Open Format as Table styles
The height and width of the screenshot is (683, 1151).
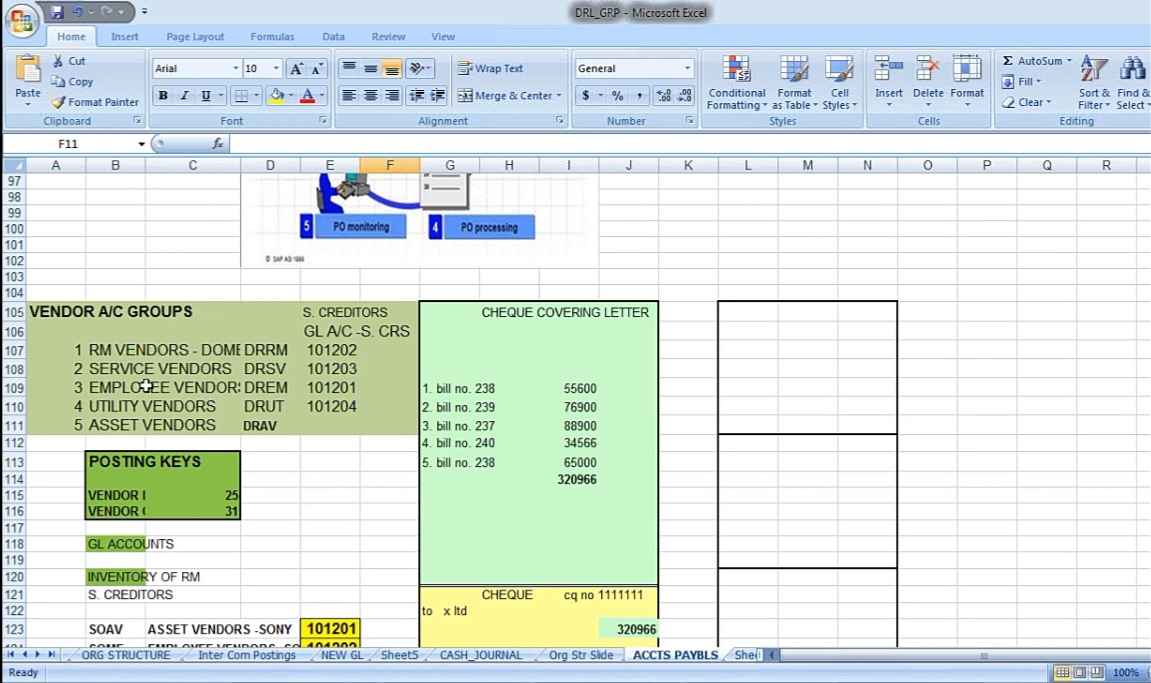click(794, 83)
